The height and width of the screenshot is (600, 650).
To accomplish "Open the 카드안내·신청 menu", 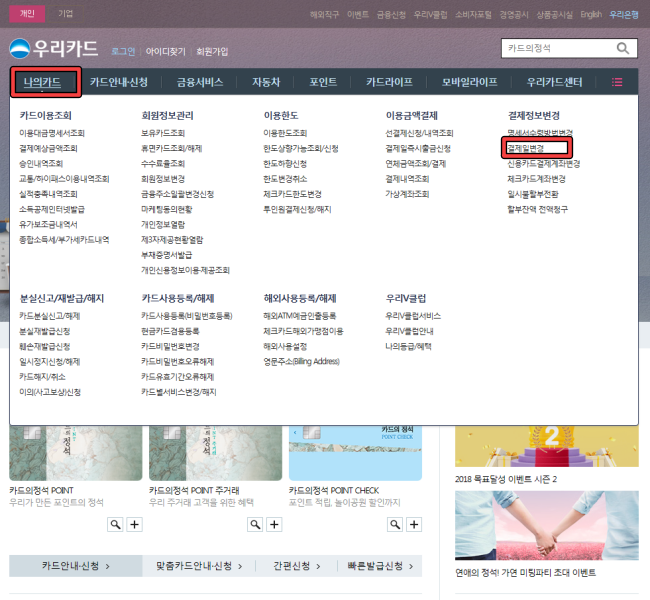I will 119,82.
